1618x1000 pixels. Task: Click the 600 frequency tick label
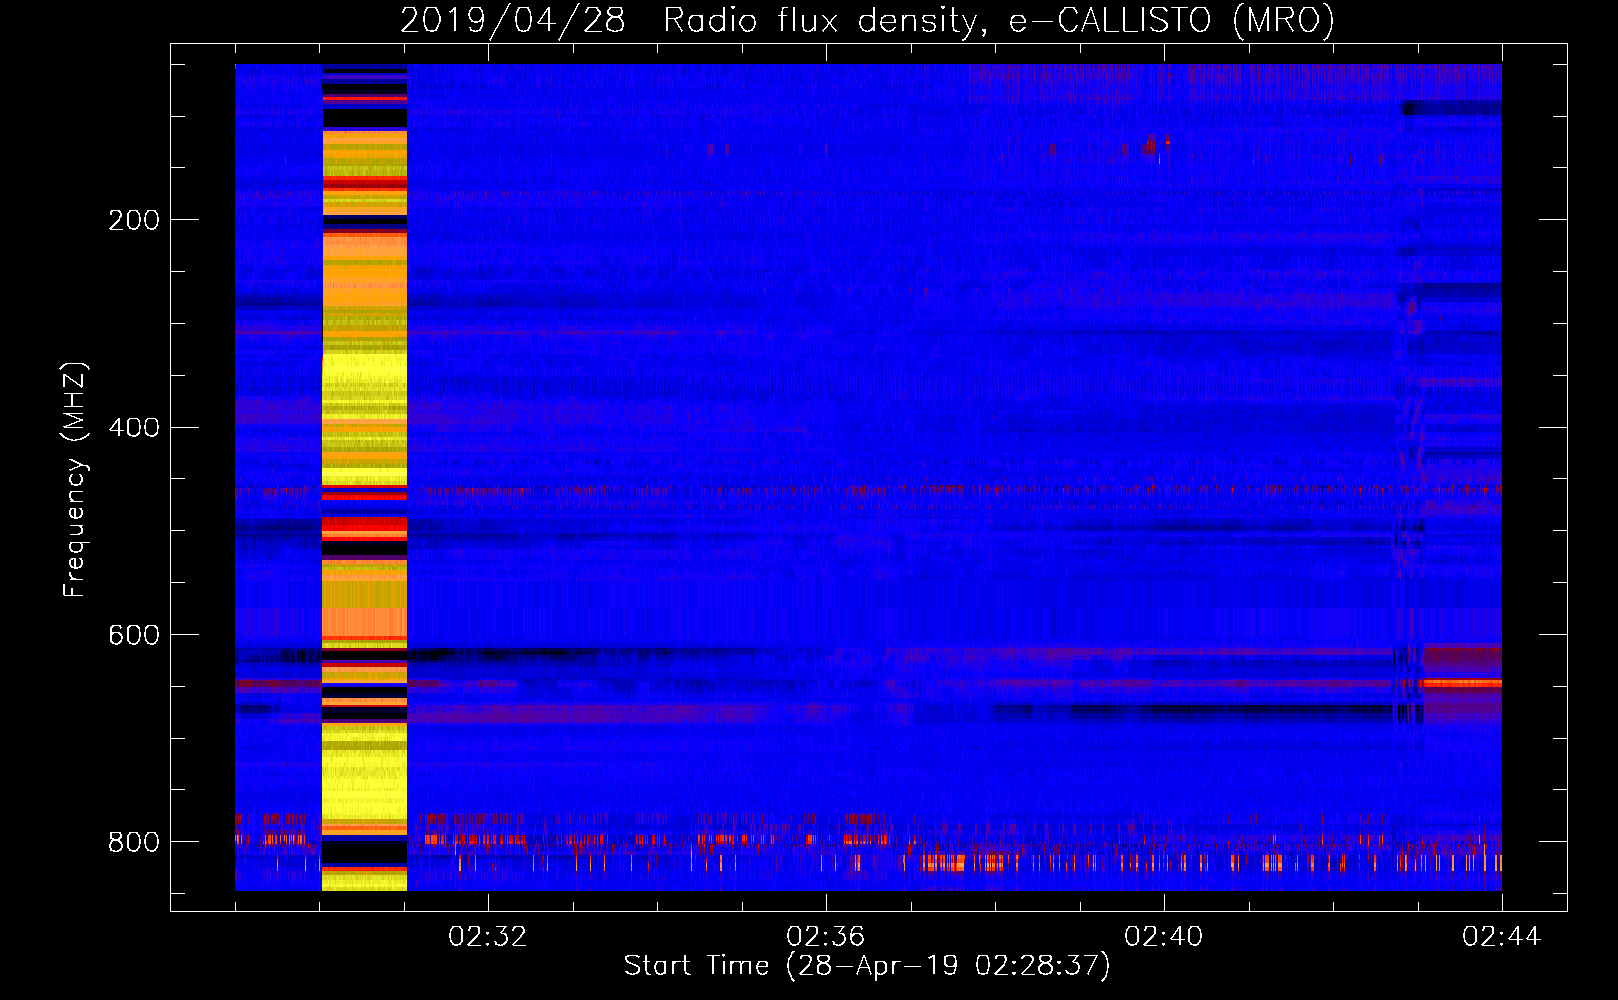(x=134, y=635)
